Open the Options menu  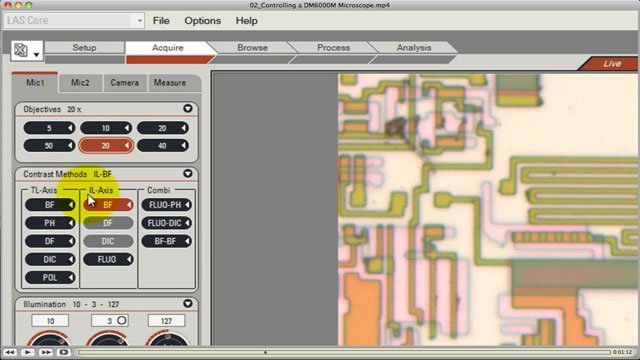tap(202, 21)
